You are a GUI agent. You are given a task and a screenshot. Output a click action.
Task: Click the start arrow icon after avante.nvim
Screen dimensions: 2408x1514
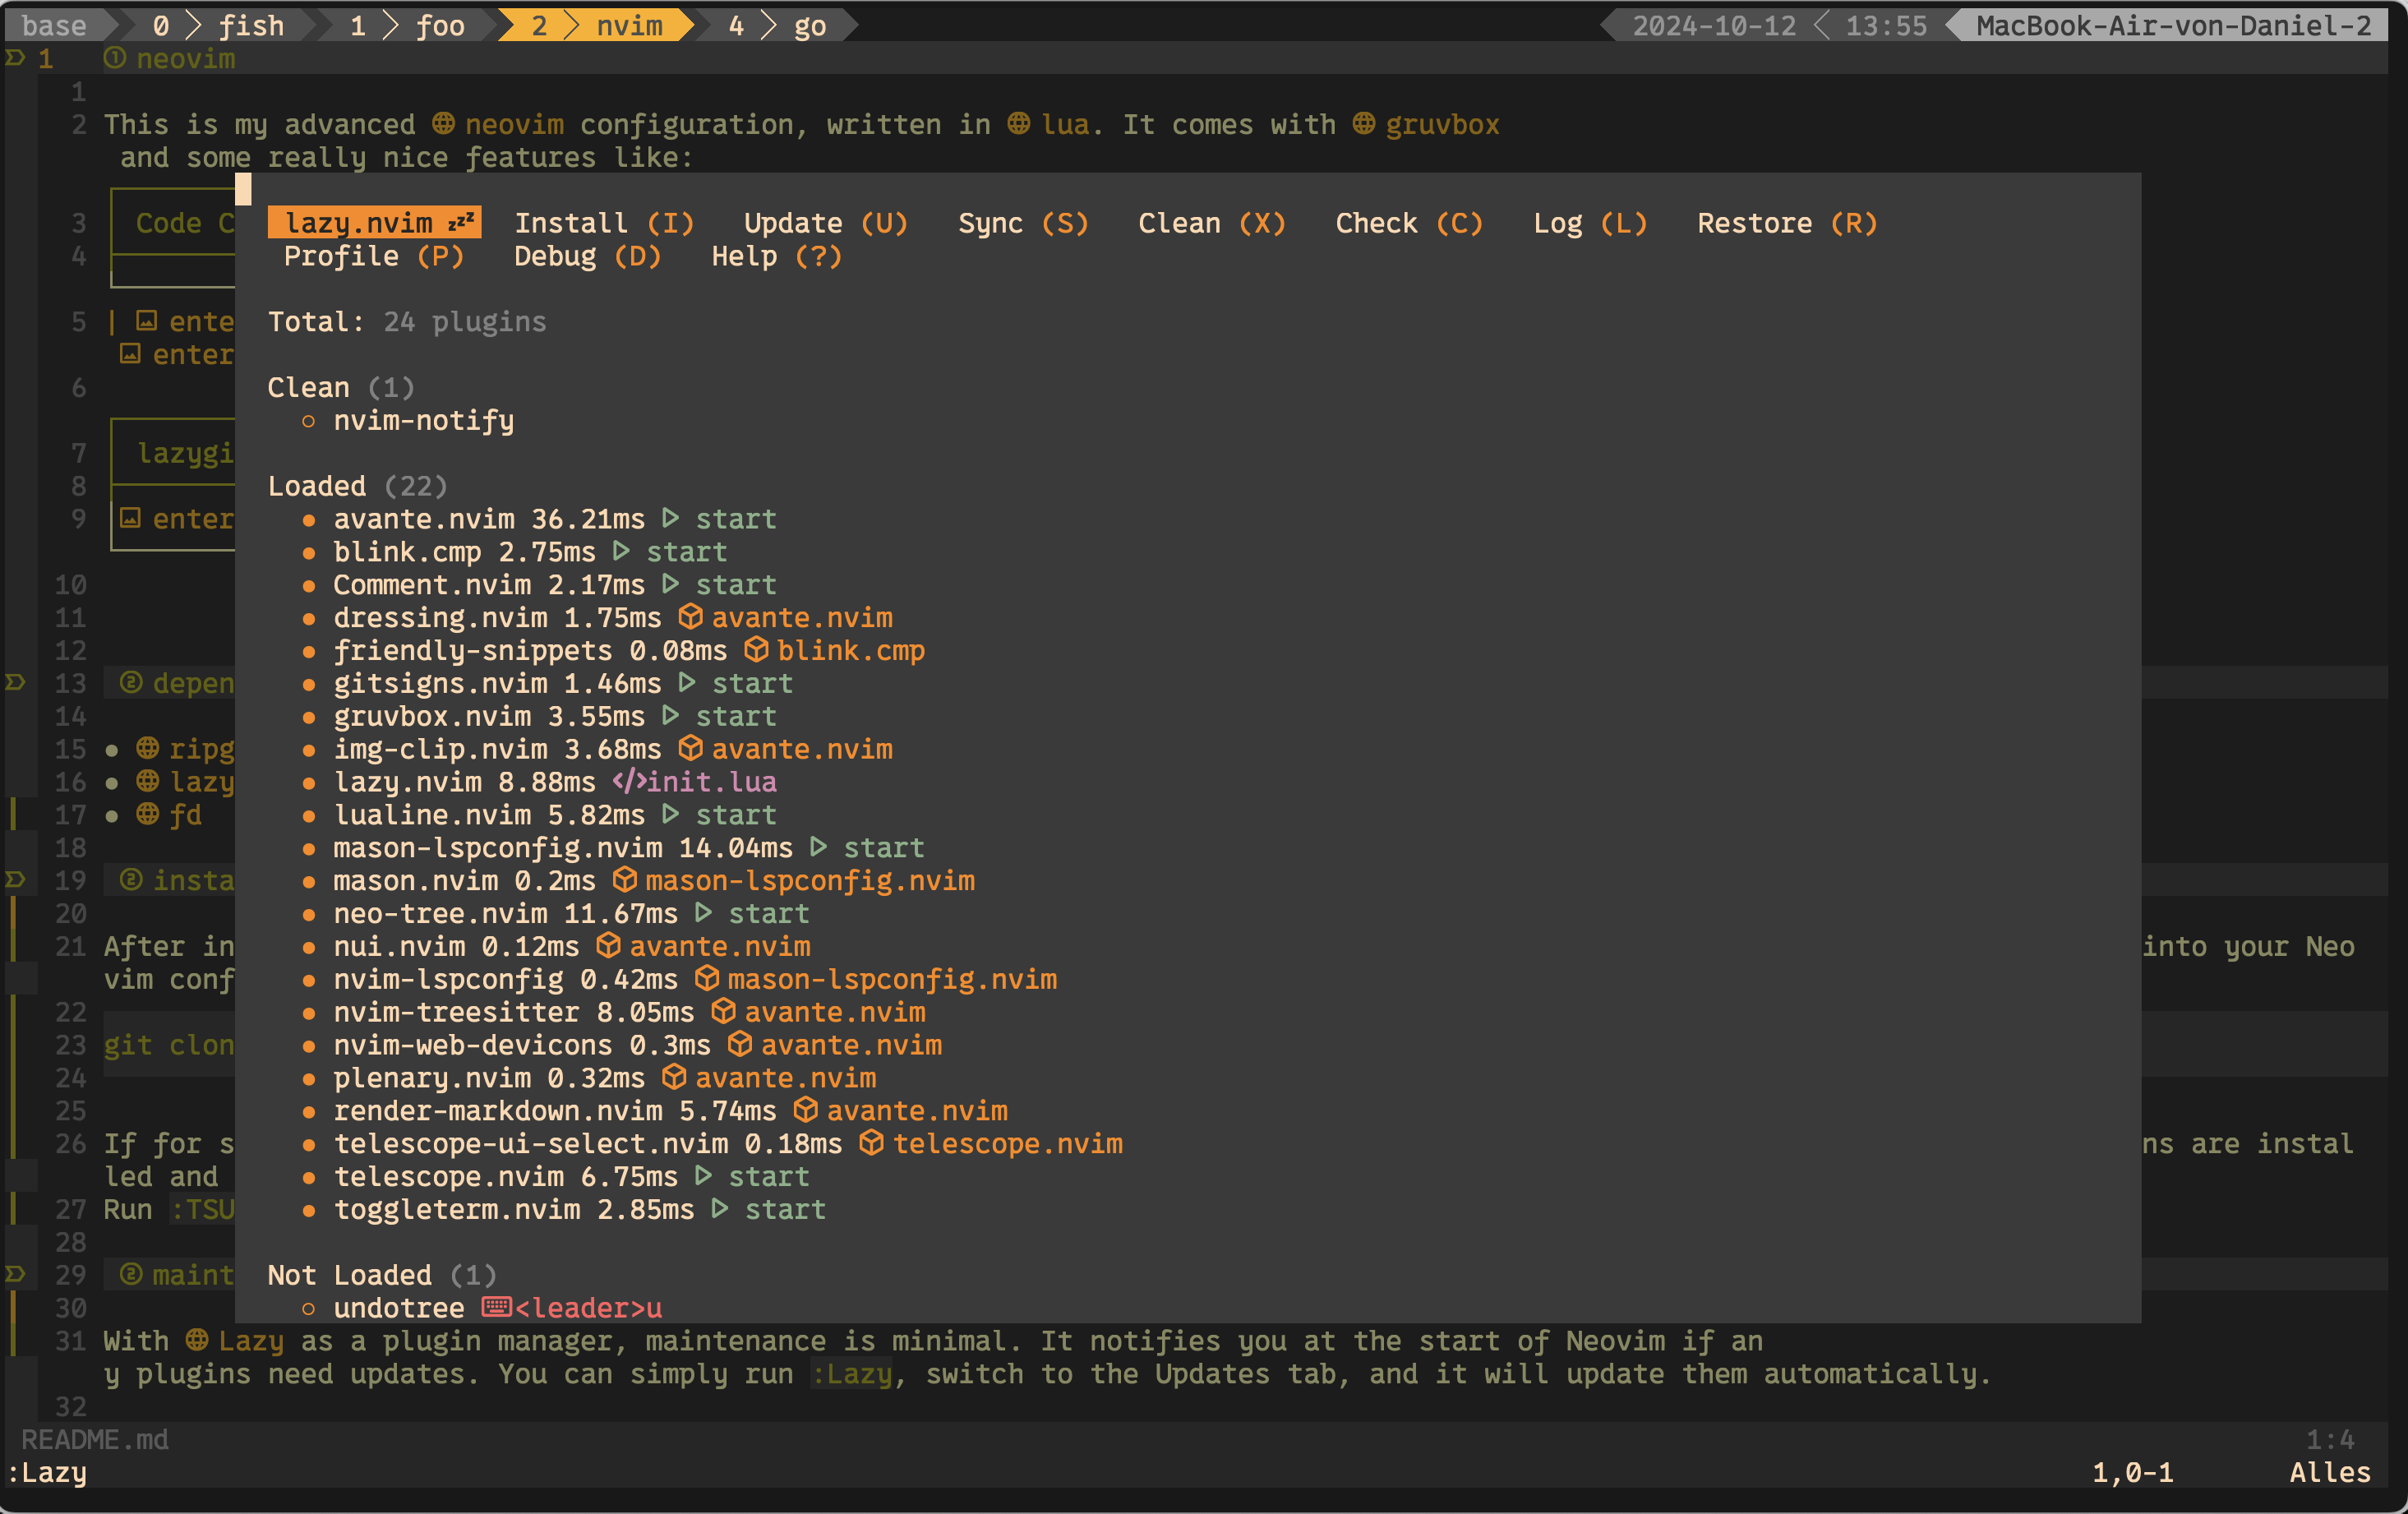tap(671, 518)
